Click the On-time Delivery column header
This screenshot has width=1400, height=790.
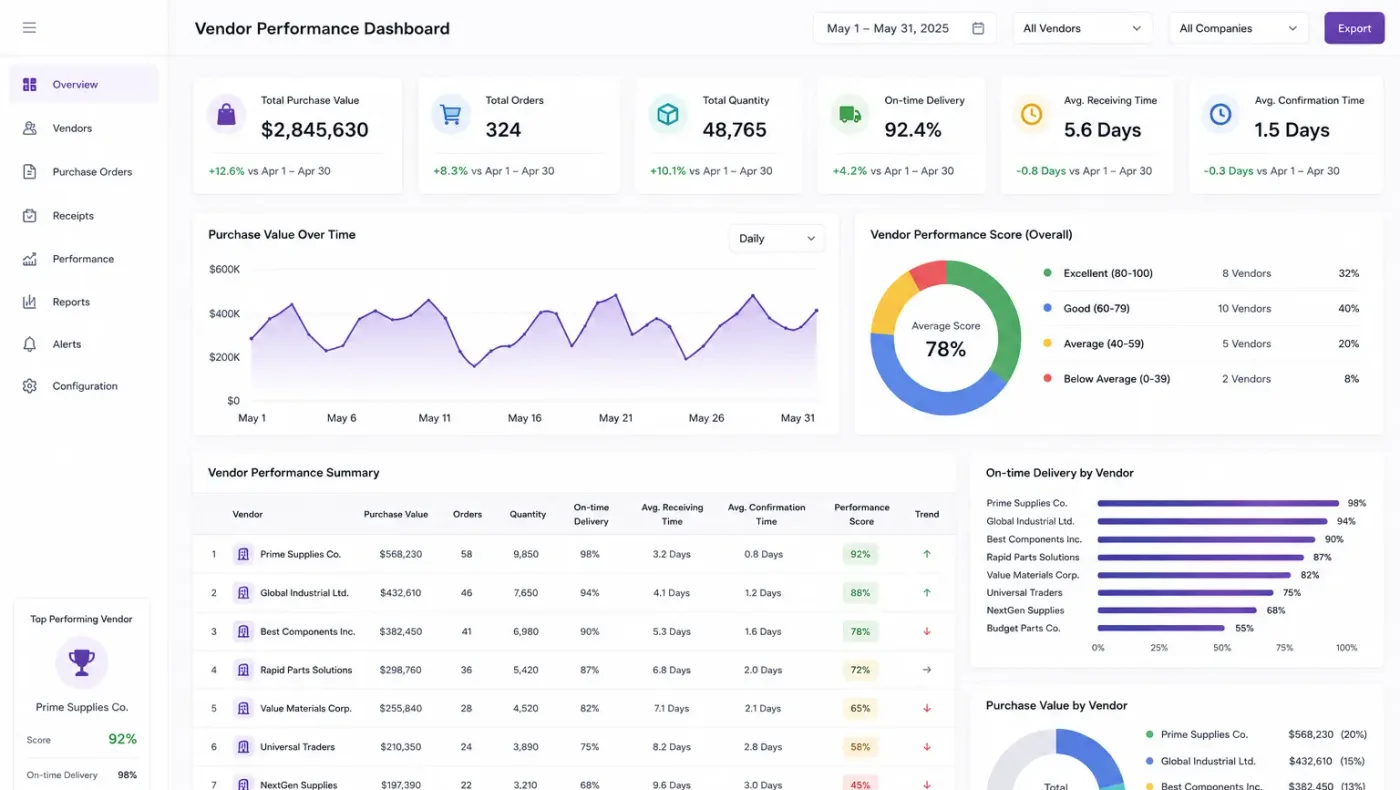click(591, 514)
